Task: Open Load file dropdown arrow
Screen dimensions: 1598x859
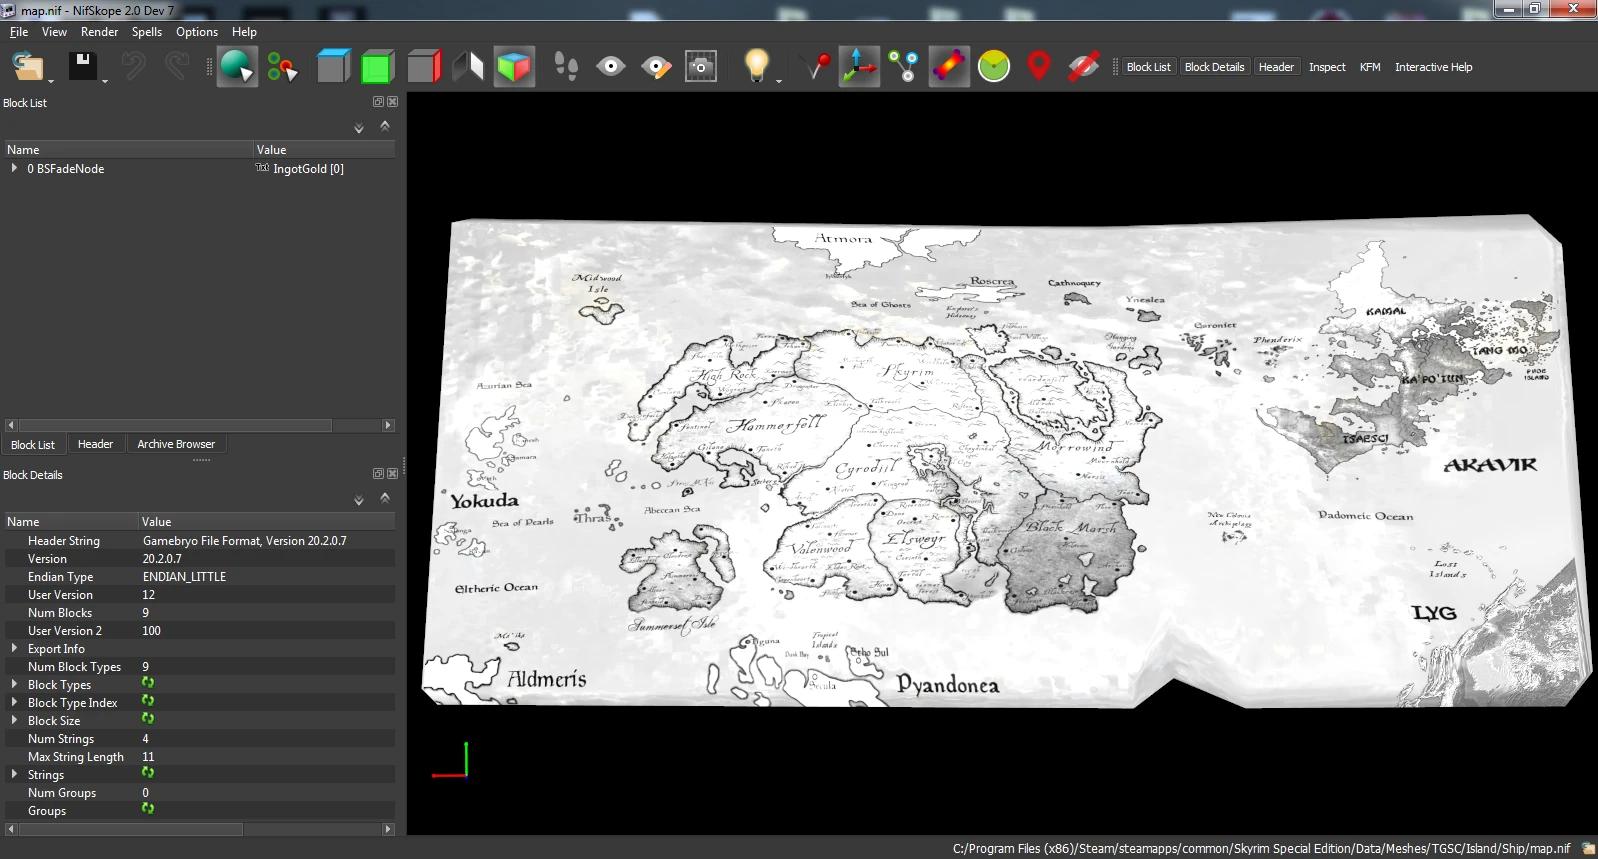Action: (x=51, y=81)
